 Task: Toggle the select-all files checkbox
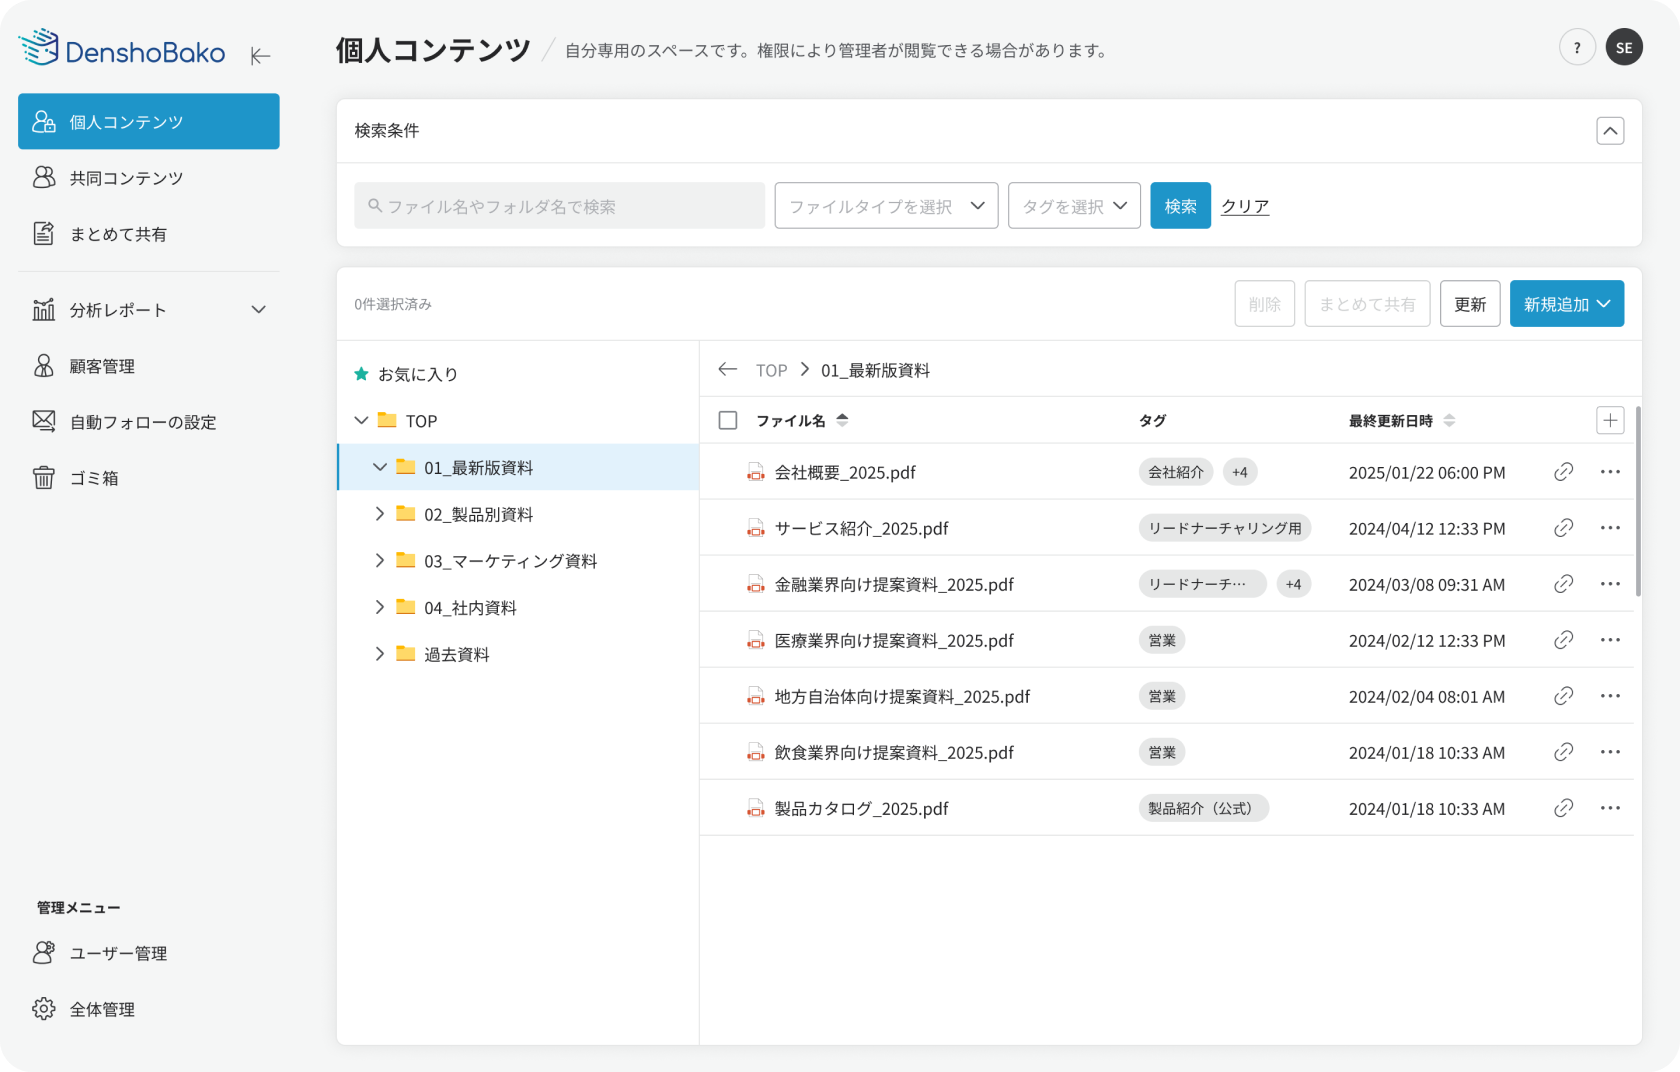728,421
